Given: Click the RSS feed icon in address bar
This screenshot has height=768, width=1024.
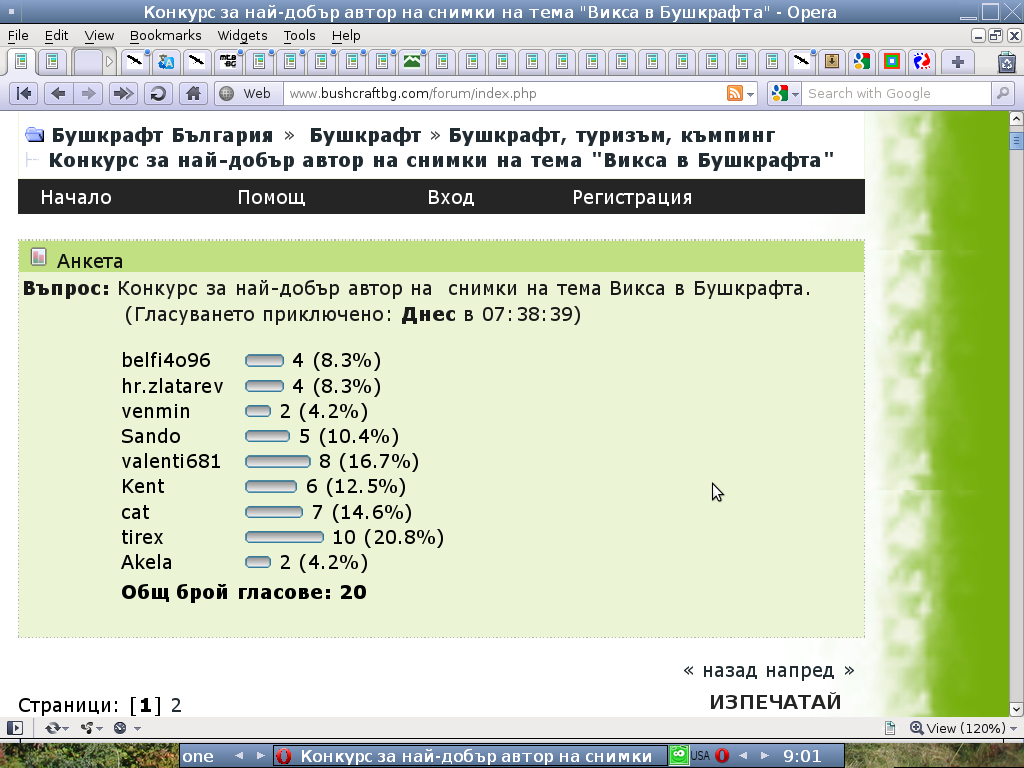Looking at the screenshot, I should coord(735,94).
